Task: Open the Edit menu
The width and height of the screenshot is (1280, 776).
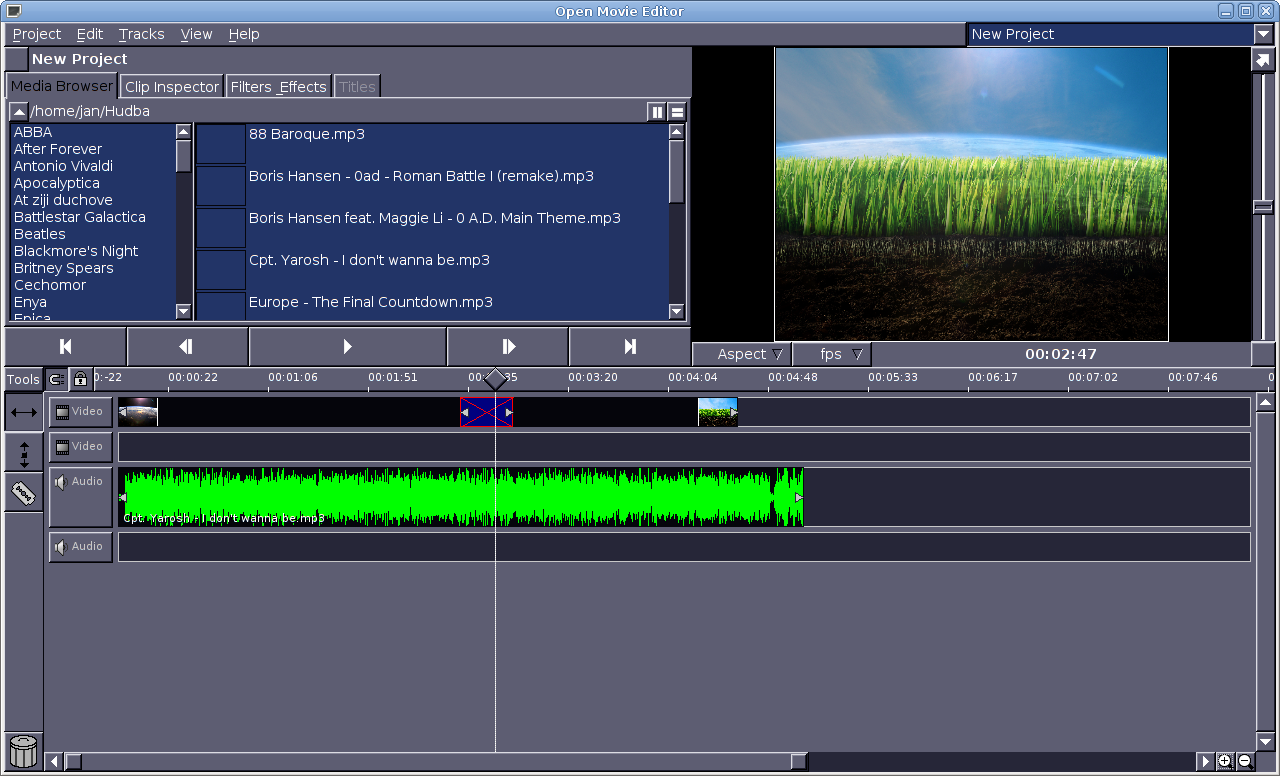Action: click(90, 34)
